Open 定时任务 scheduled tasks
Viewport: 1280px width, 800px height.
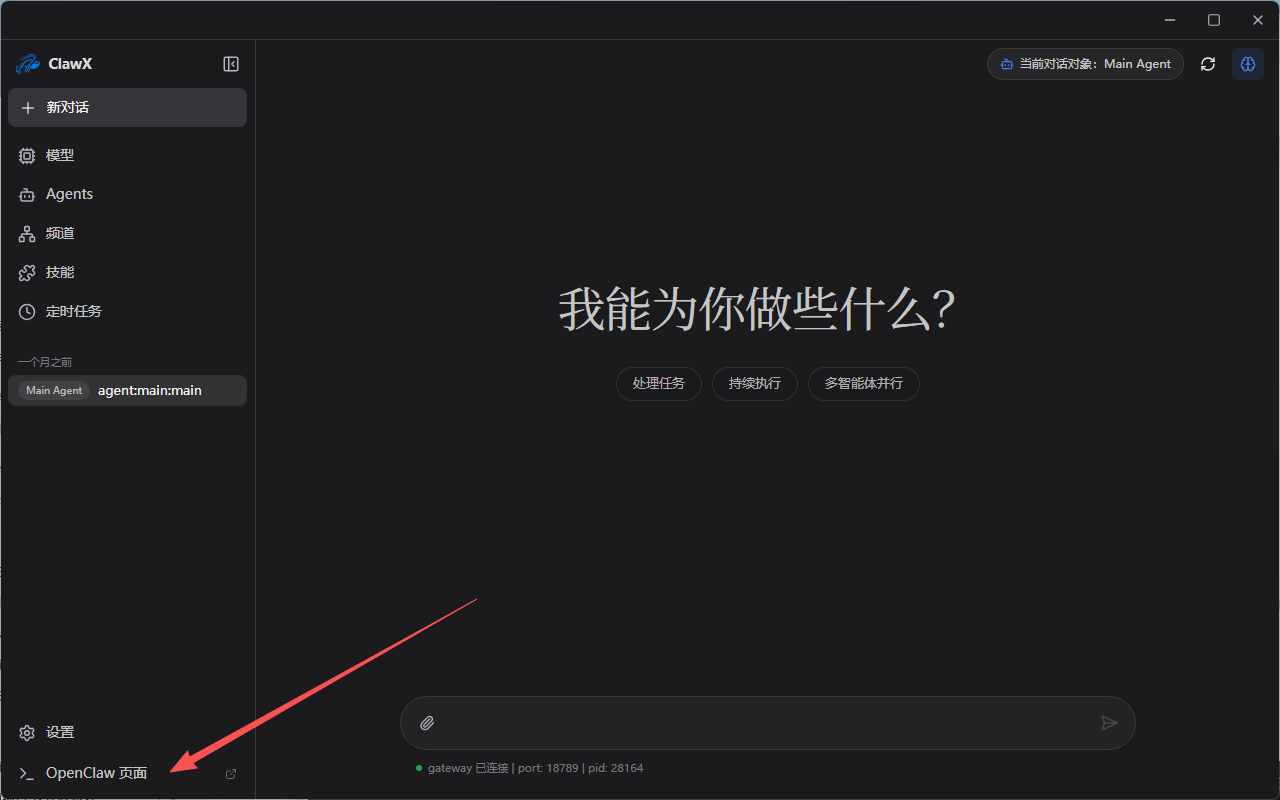tap(73, 311)
